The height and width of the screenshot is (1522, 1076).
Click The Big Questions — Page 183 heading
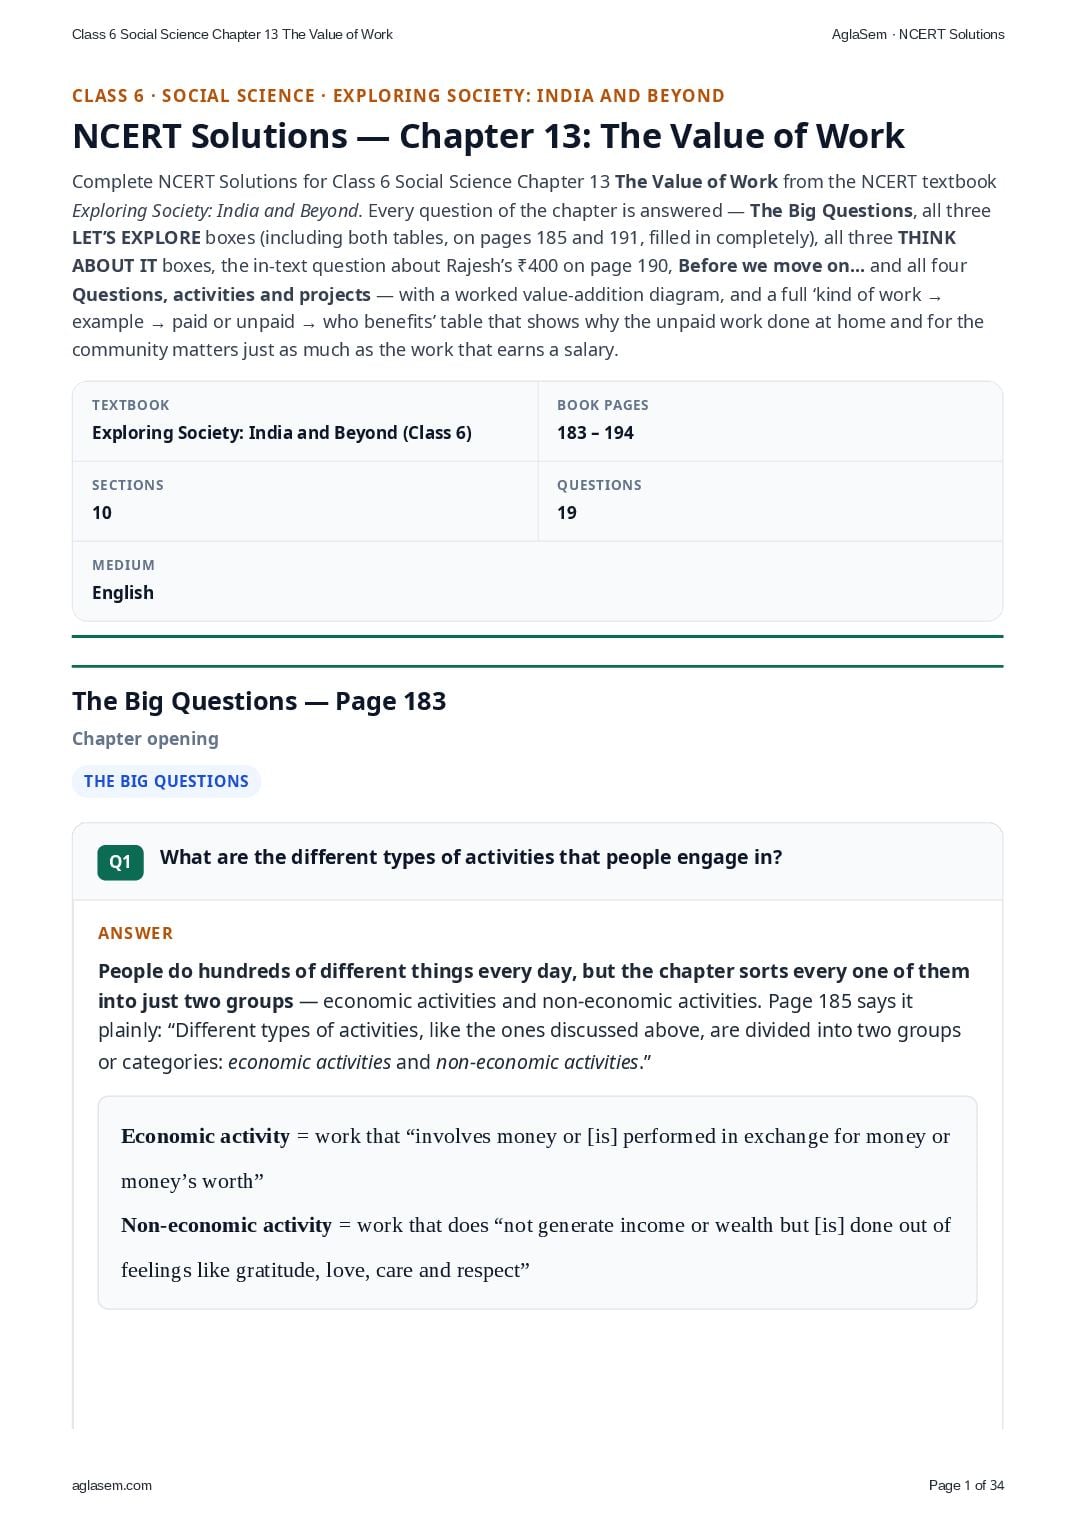point(259,701)
